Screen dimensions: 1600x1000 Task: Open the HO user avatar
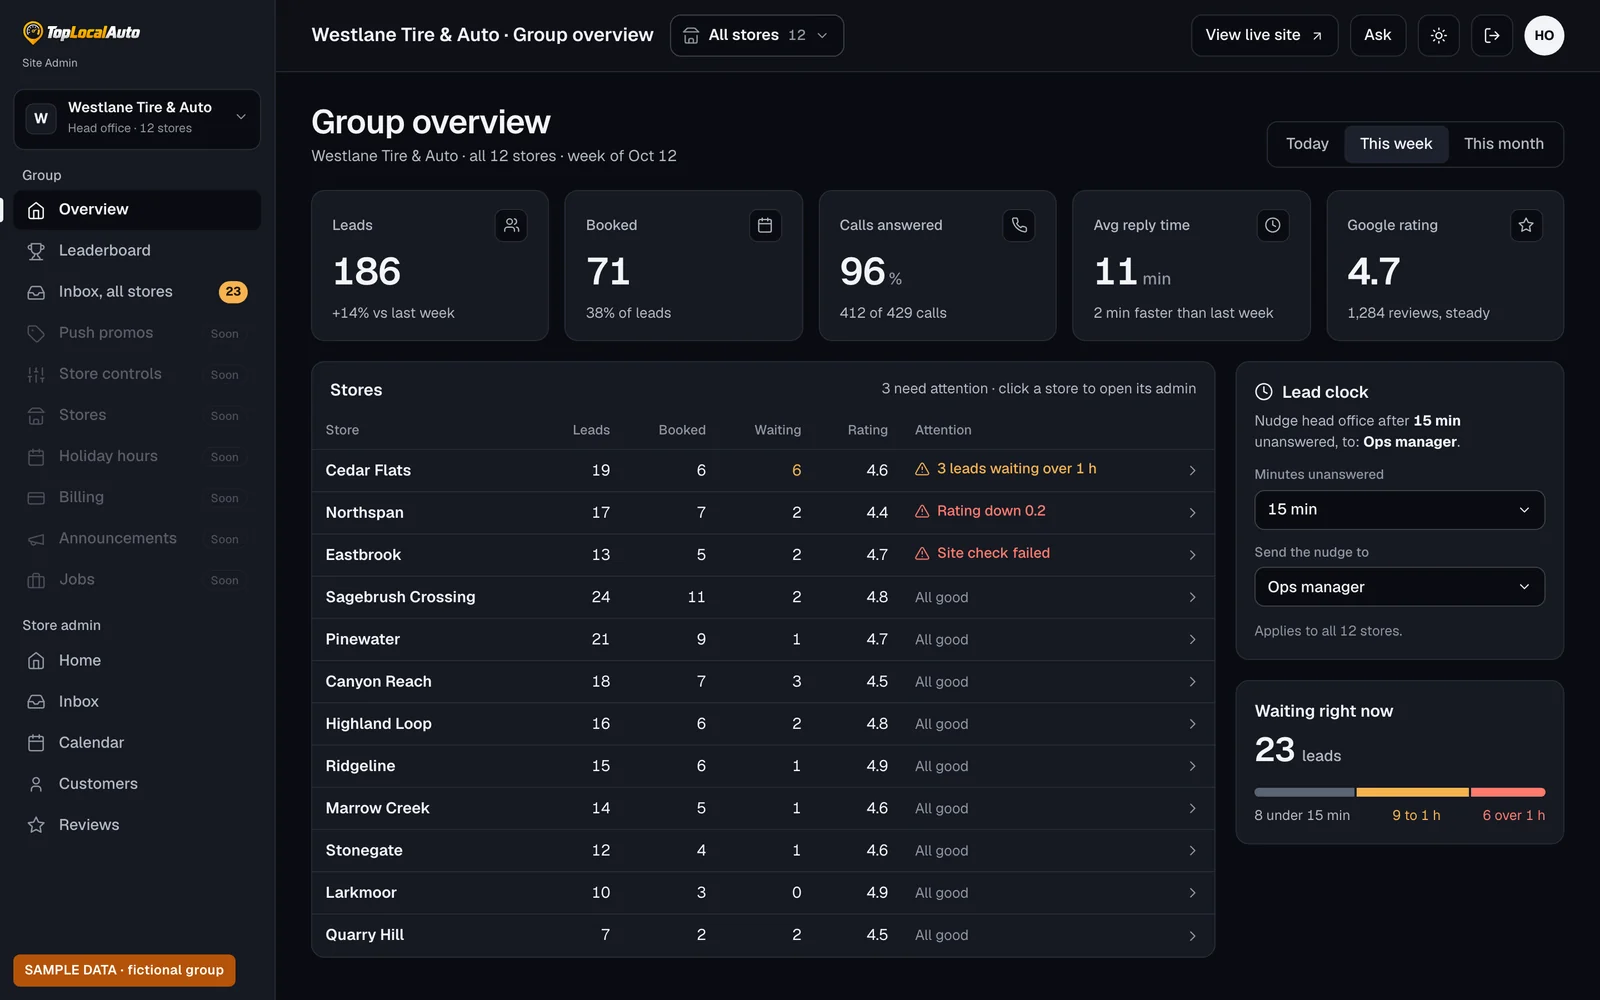point(1544,36)
